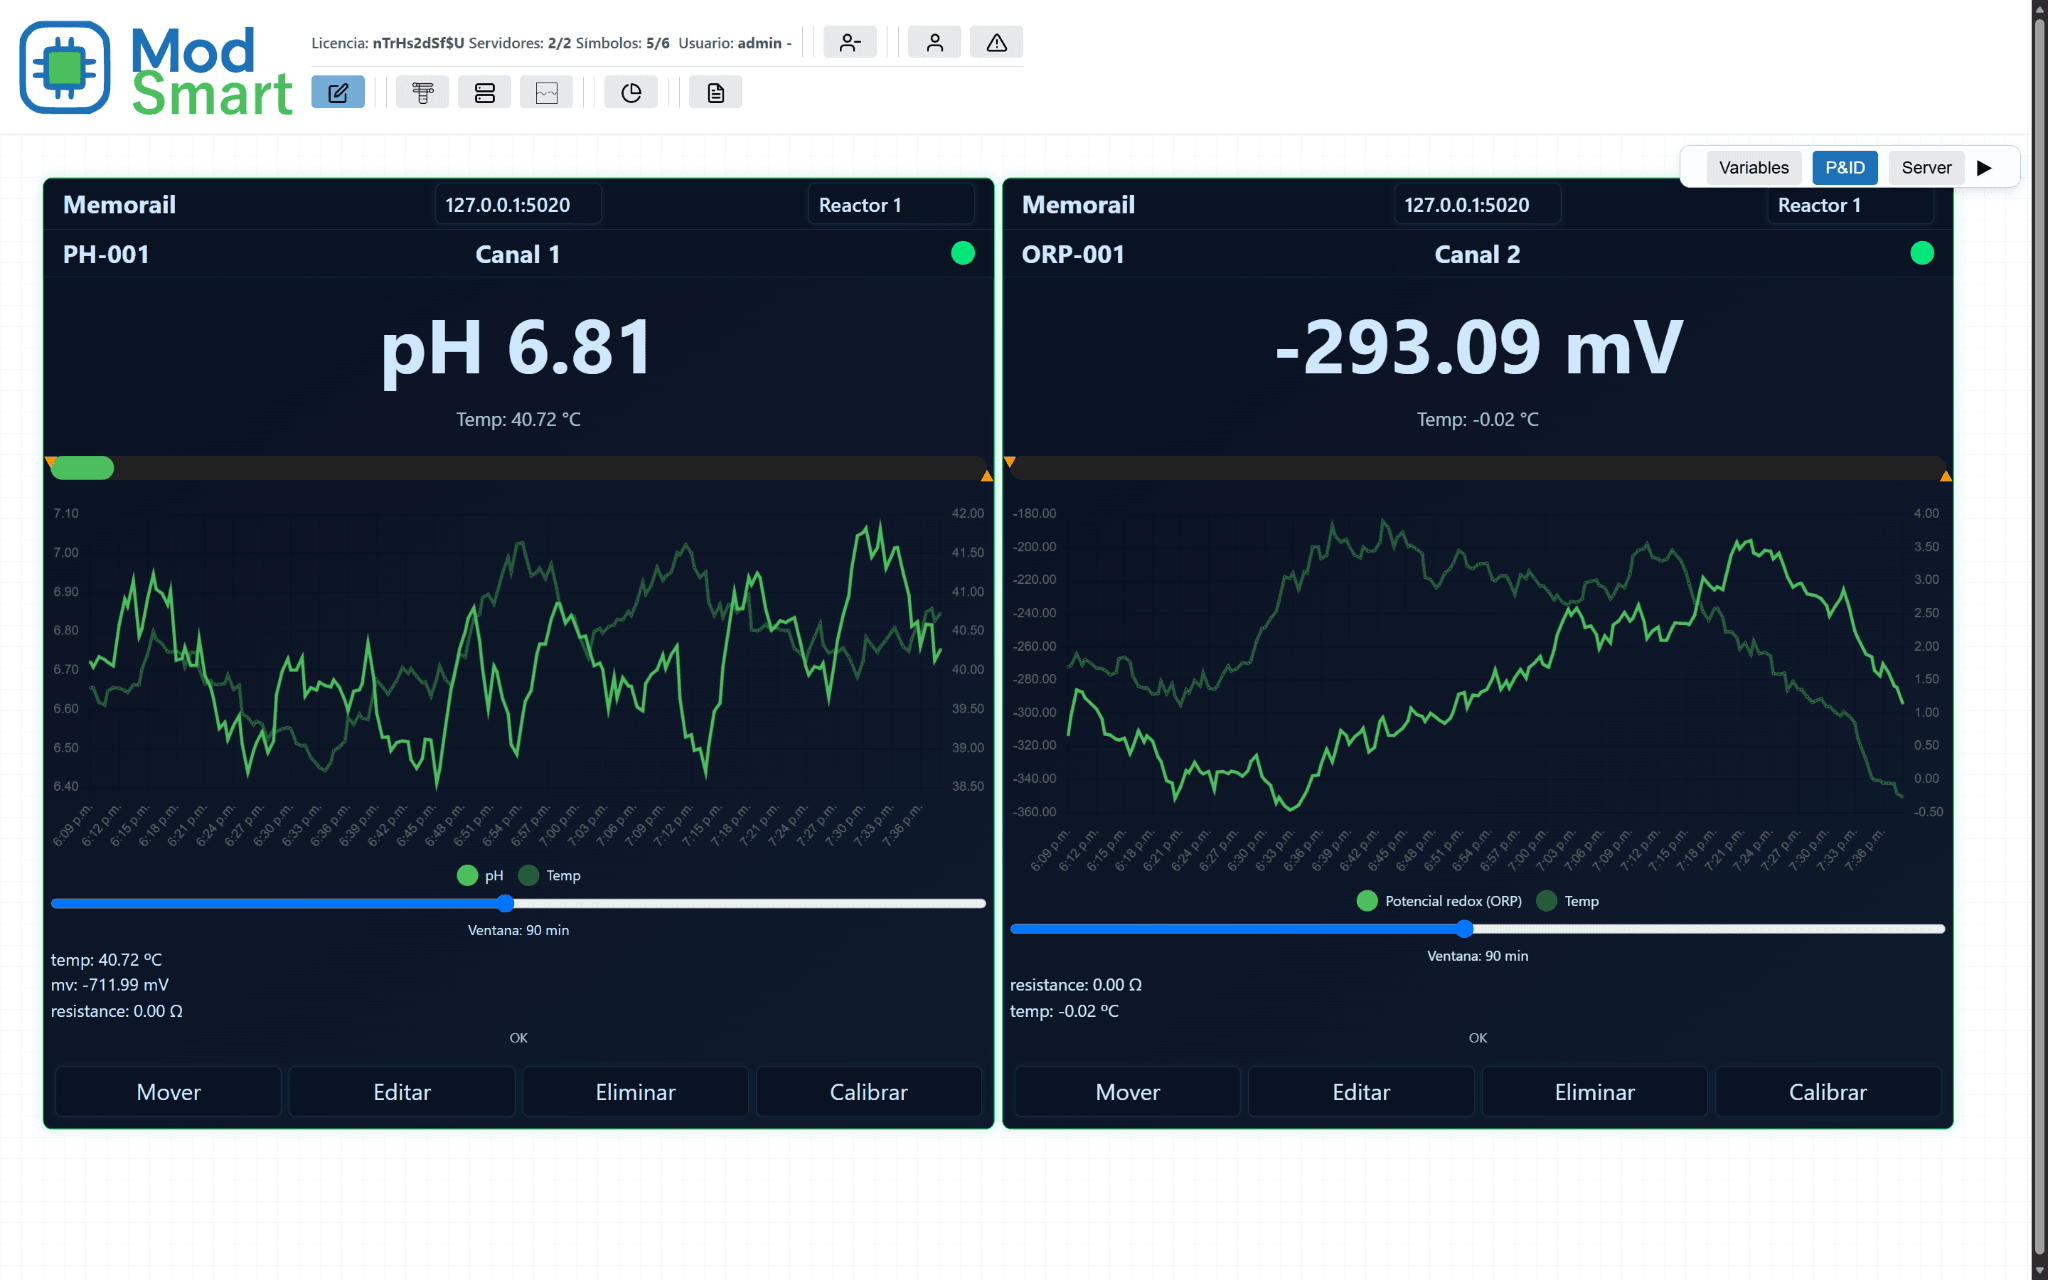Click Mover on PH-001 card
2048x1280 pixels.
click(x=168, y=1092)
